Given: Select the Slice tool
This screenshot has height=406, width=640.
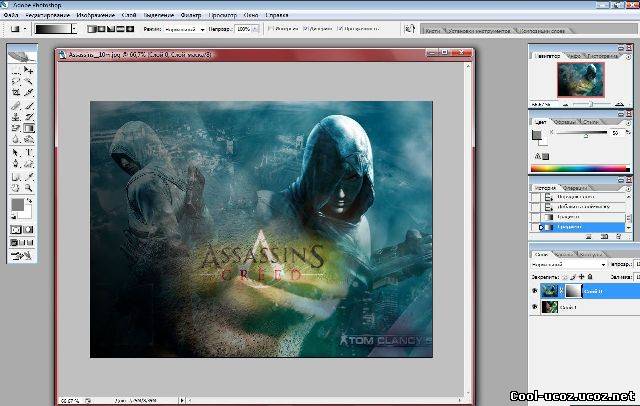Looking at the screenshot, I should [x=28, y=93].
